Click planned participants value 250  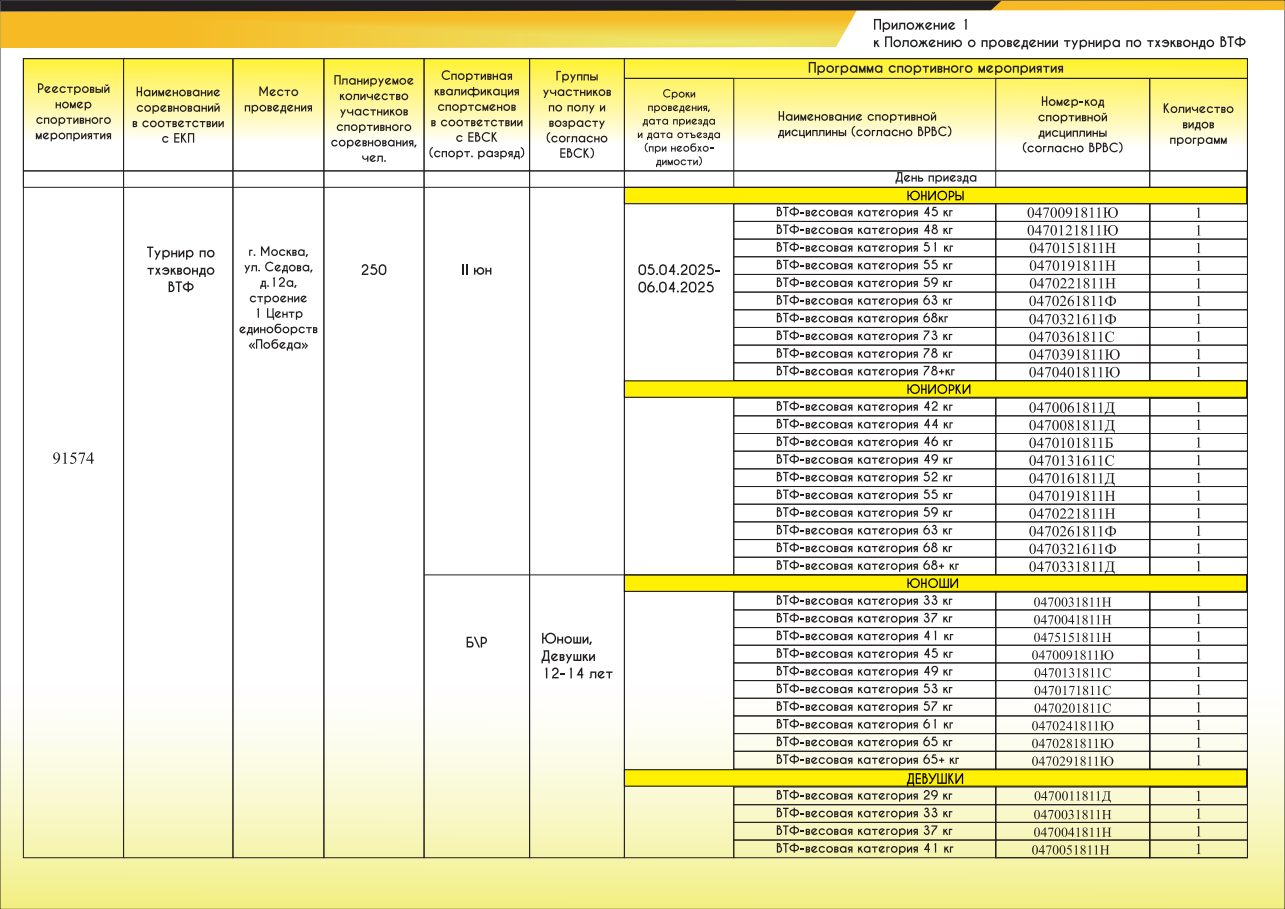coord(373,270)
